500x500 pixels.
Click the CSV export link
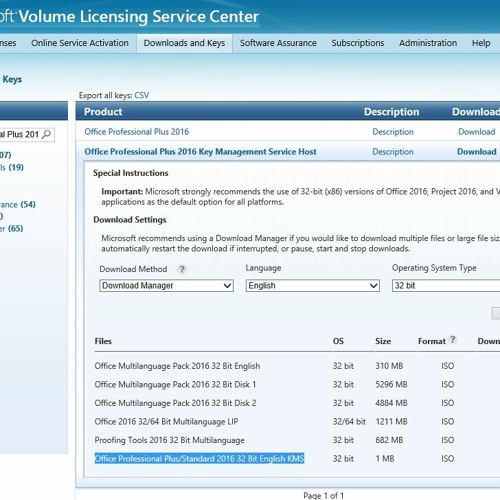click(142, 95)
